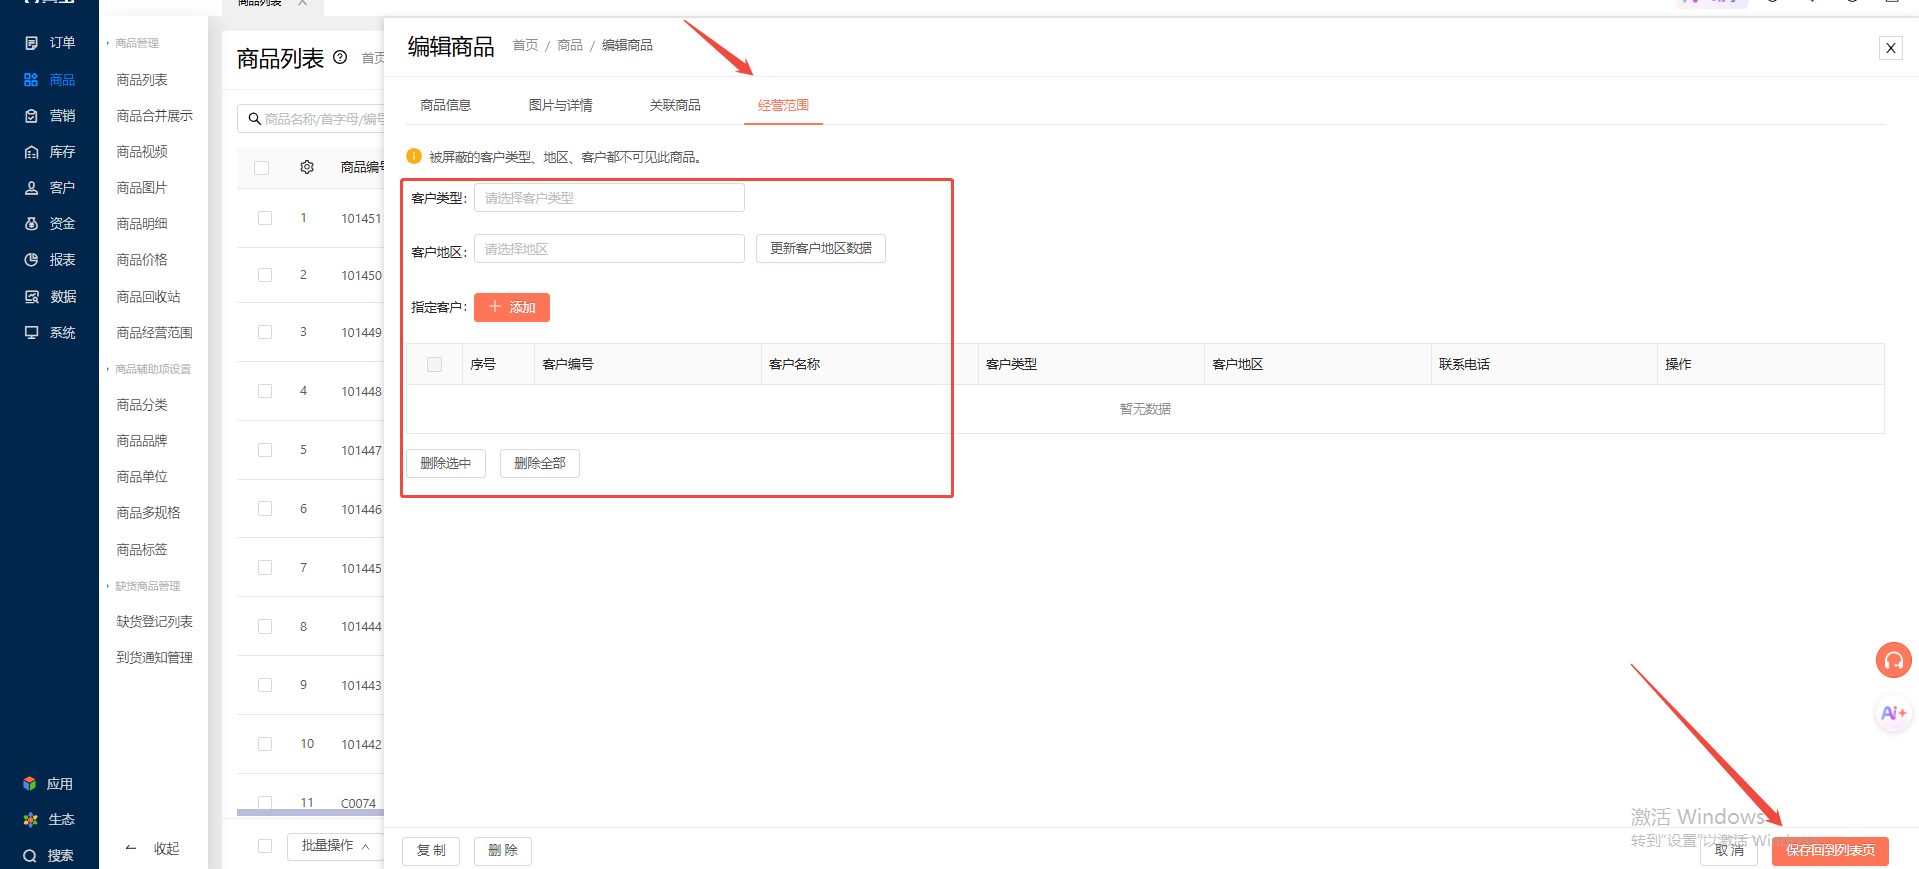The width and height of the screenshot is (1919, 869).
Task: Select the 经营范围 tab
Action: (783, 105)
